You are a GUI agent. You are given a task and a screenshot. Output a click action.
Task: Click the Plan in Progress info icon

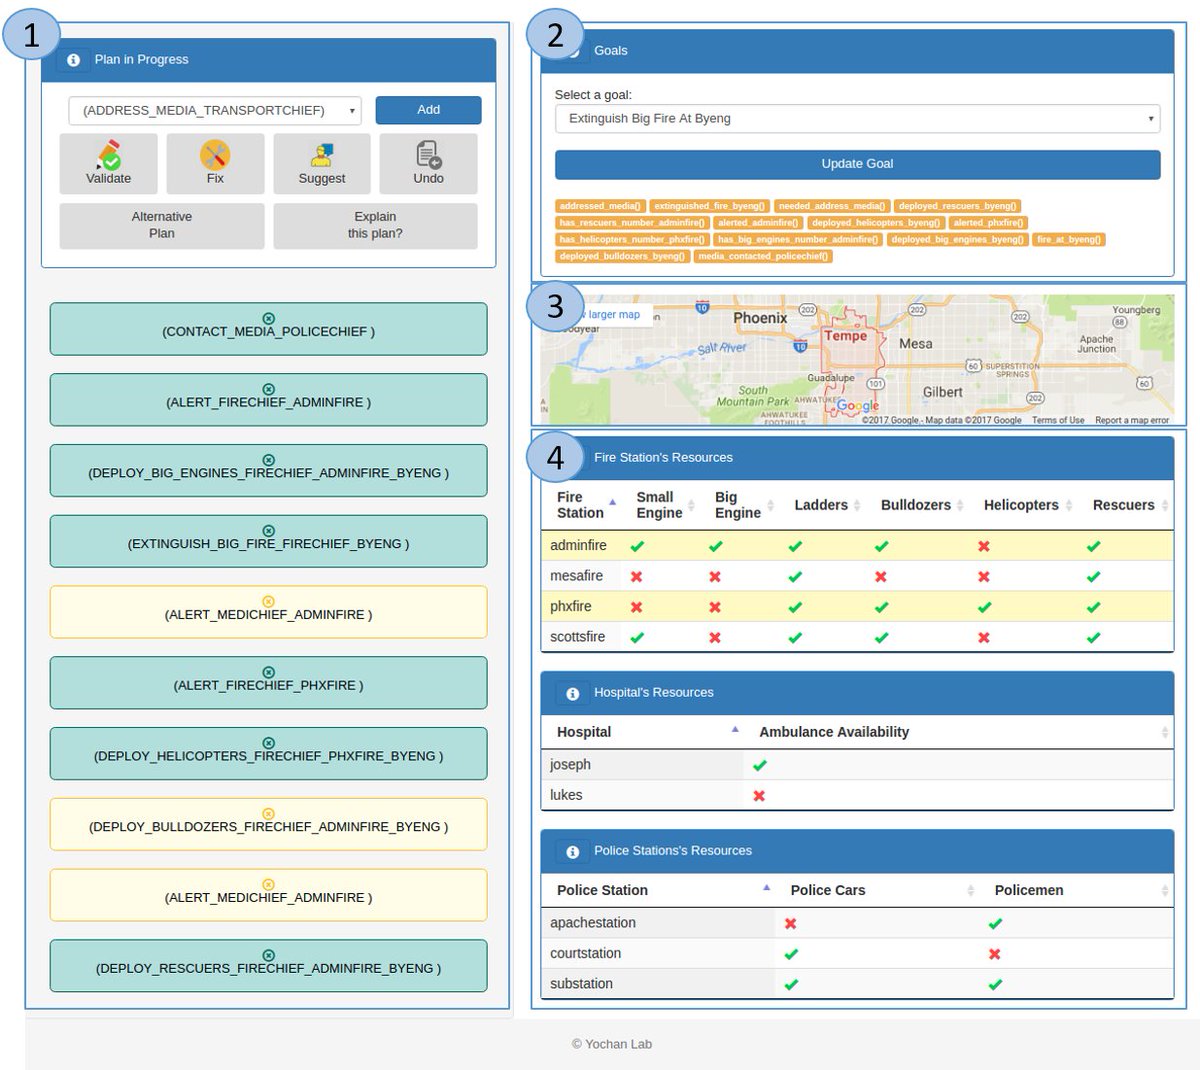73,60
